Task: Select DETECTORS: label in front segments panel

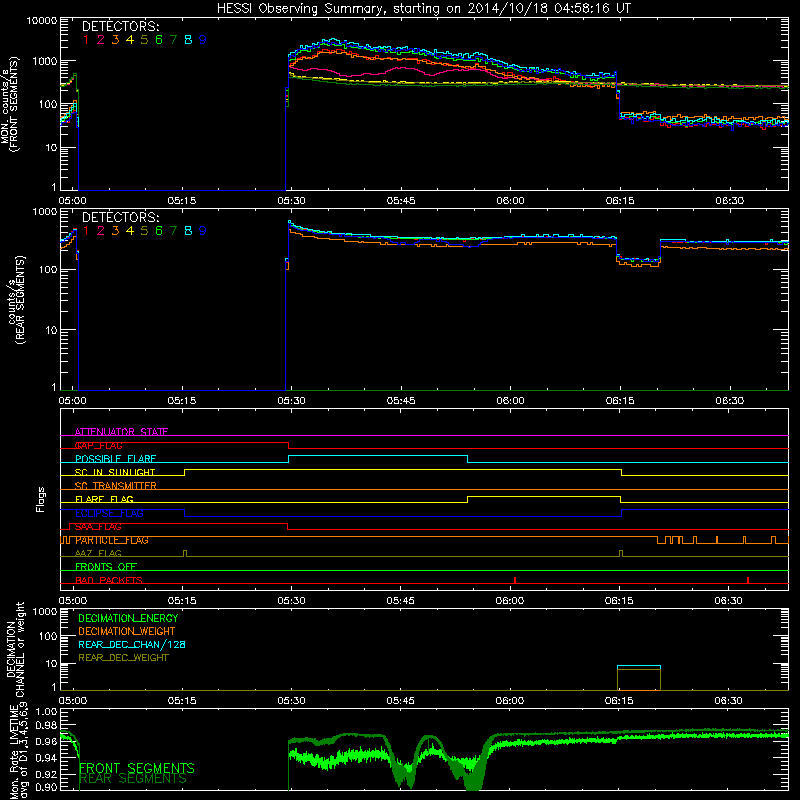Action: click(x=121, y=26)
